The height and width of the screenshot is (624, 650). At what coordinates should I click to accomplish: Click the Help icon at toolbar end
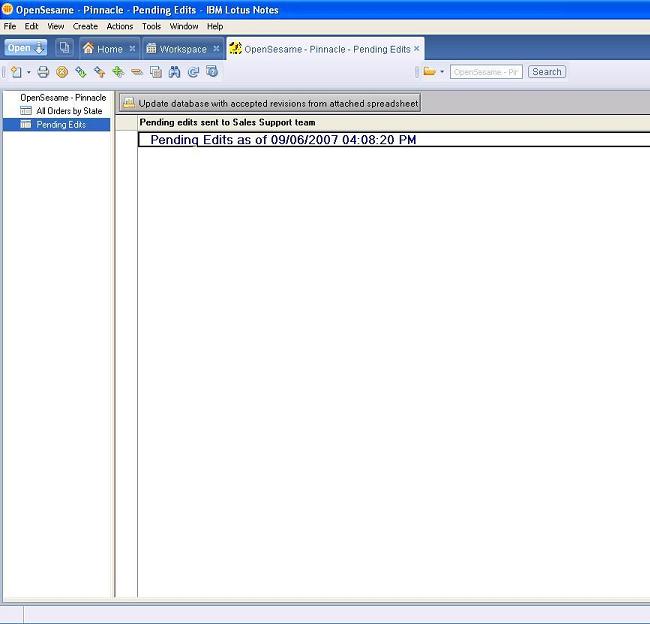coord(212,72)
